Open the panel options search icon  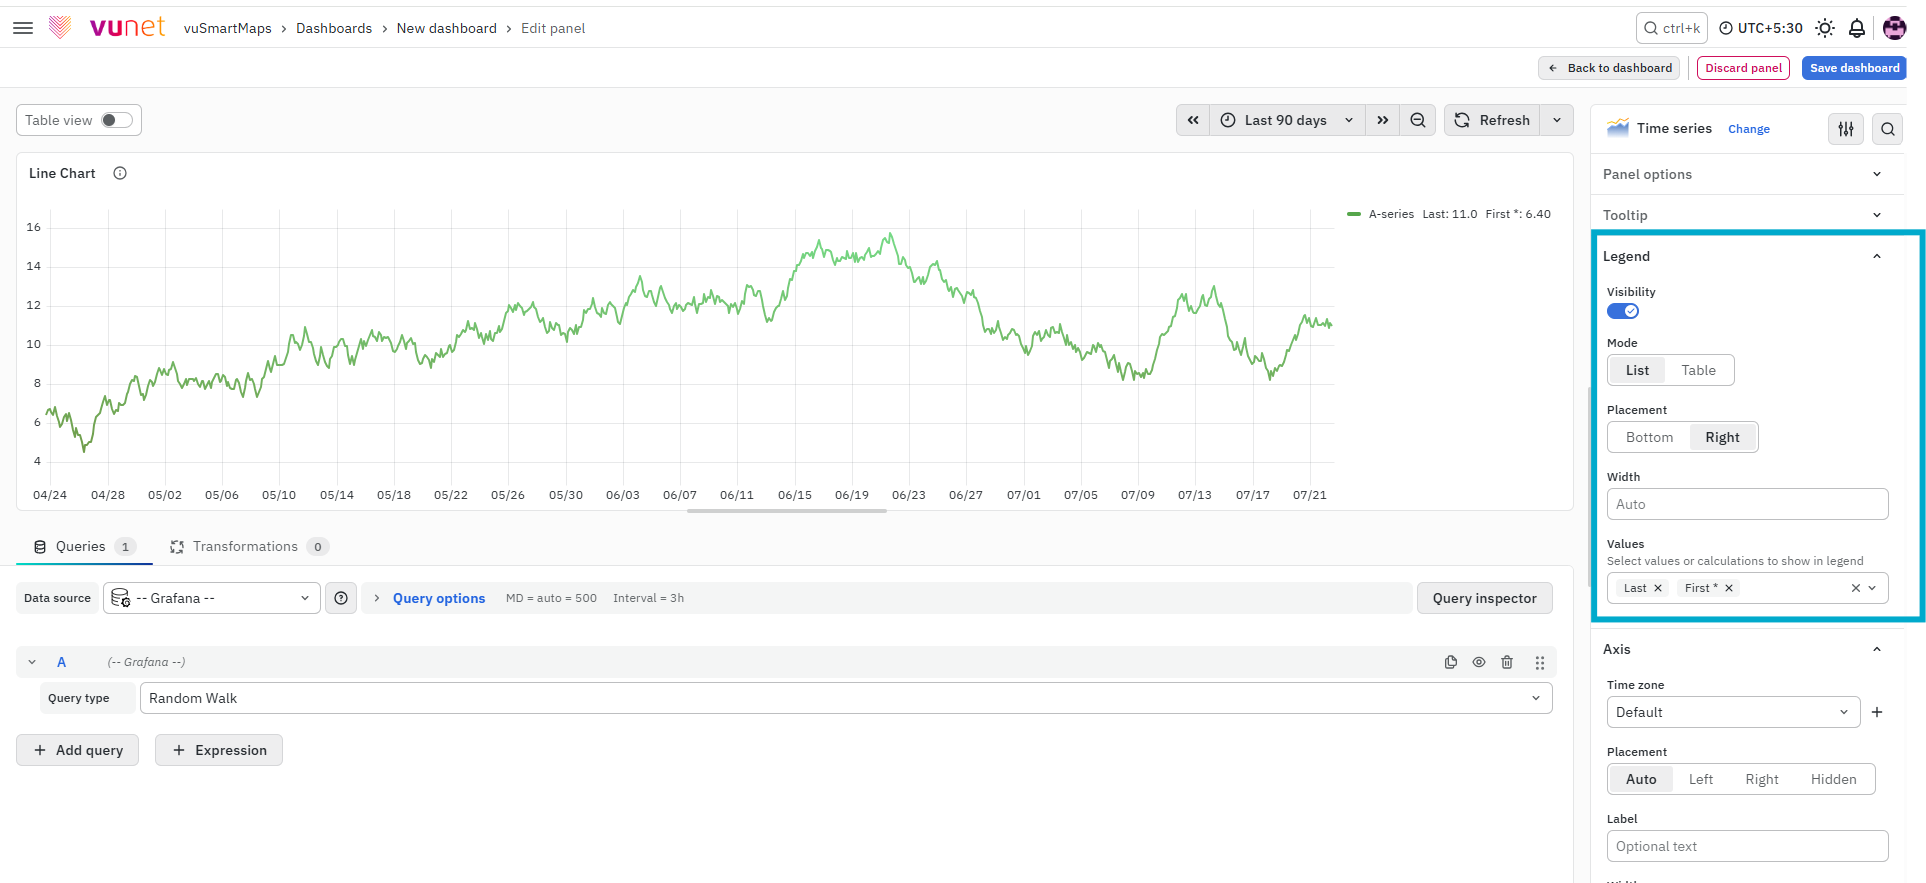1888,129
